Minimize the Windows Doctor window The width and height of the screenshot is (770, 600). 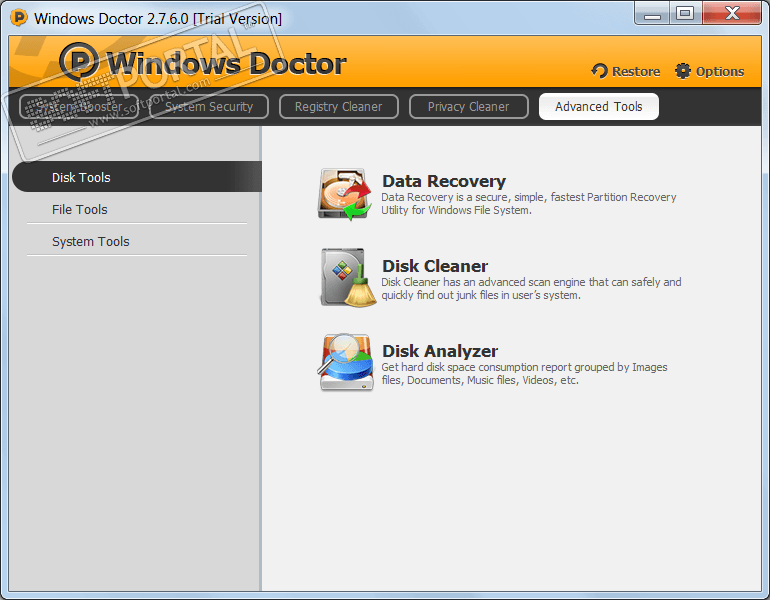652,14
